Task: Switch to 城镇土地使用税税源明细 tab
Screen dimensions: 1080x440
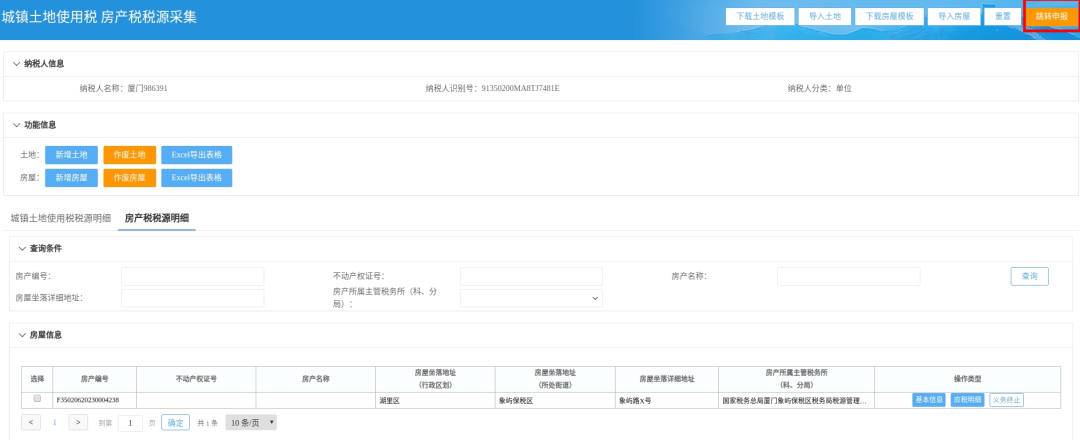Action: [61, 218]
